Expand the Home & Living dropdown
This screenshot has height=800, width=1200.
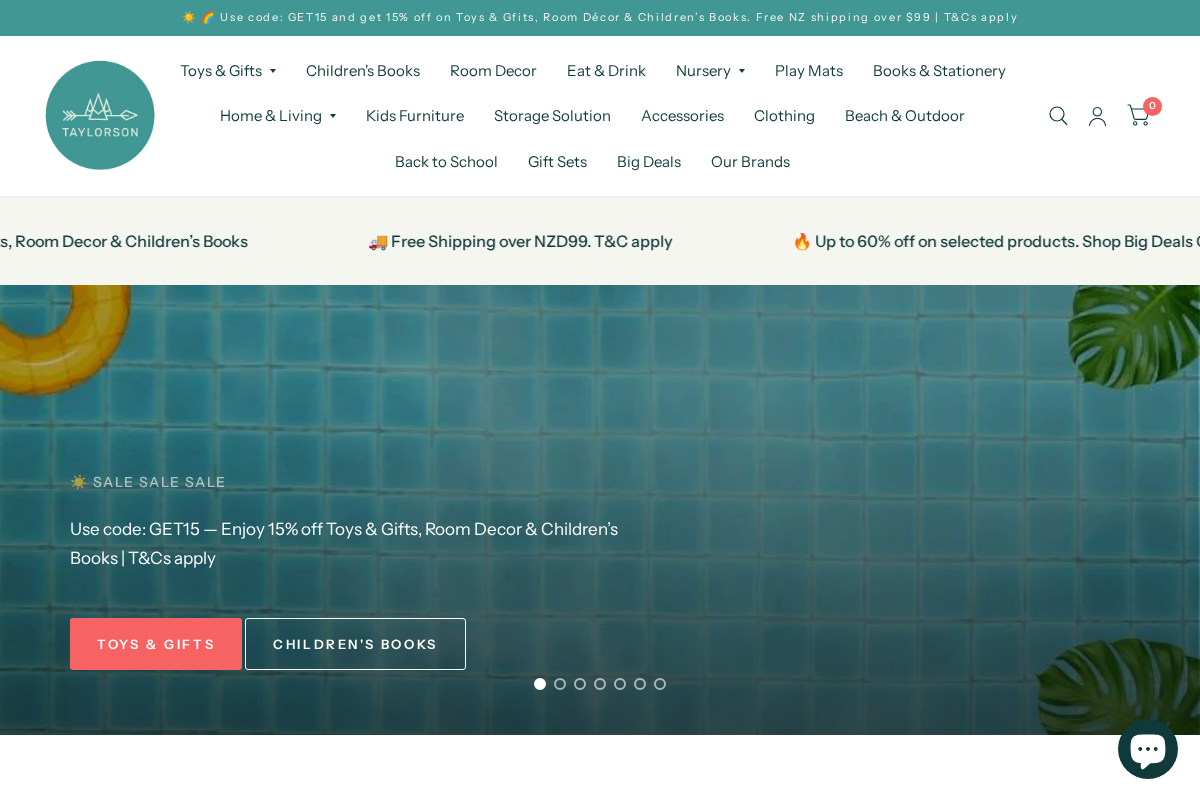[x=278, y=116]
